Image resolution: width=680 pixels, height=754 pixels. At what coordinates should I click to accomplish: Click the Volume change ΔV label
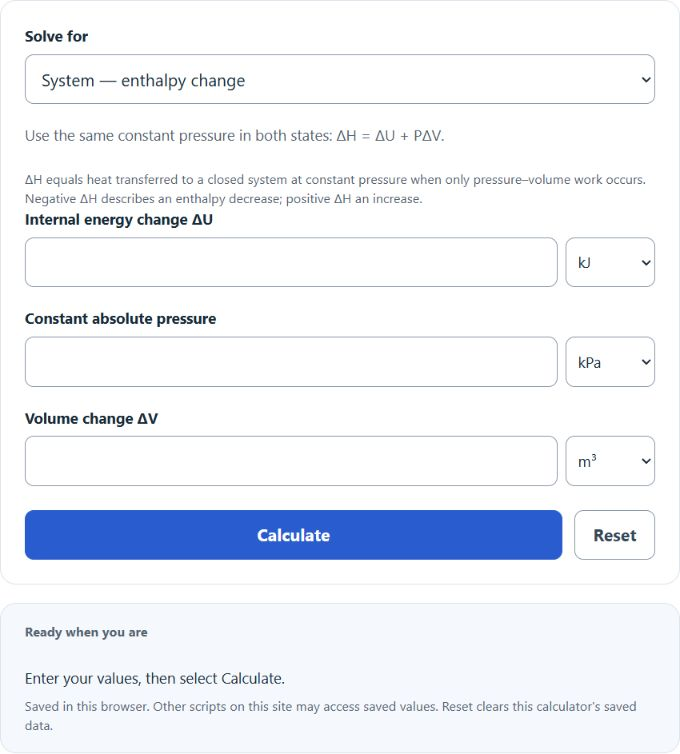pyautogui.click(x=91, y=418)
